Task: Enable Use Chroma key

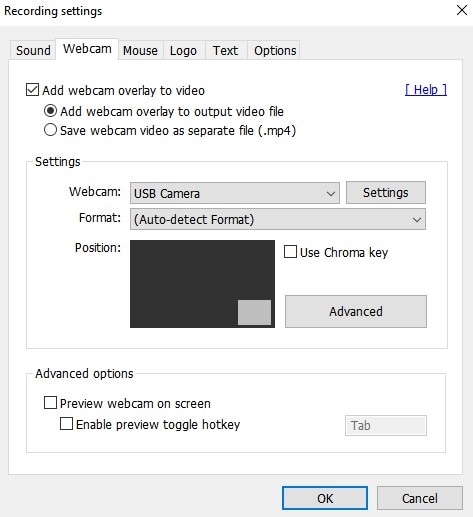Action: point(290,252)
